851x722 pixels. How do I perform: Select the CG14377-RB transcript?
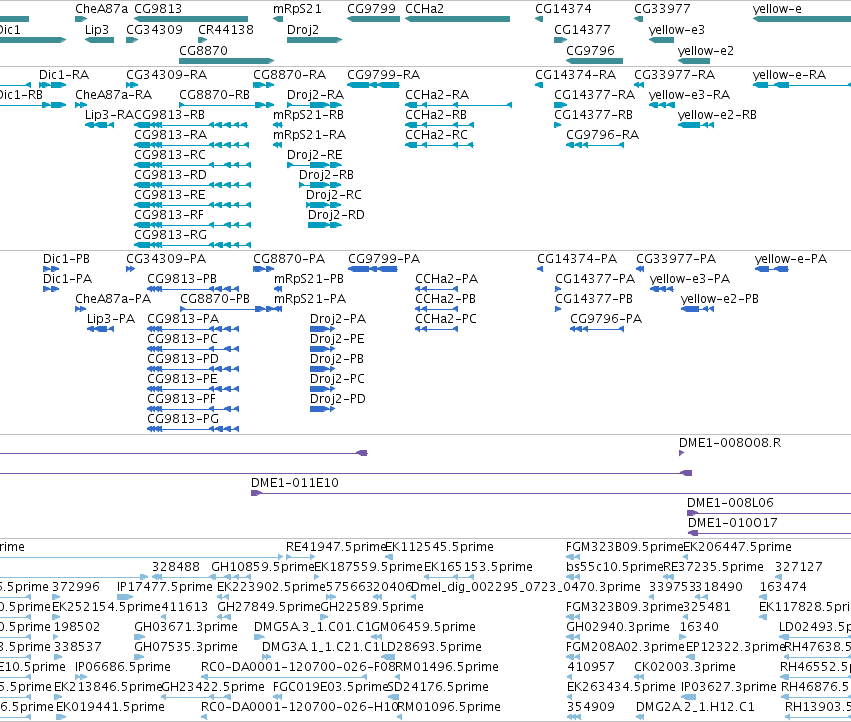click(557, 125)
